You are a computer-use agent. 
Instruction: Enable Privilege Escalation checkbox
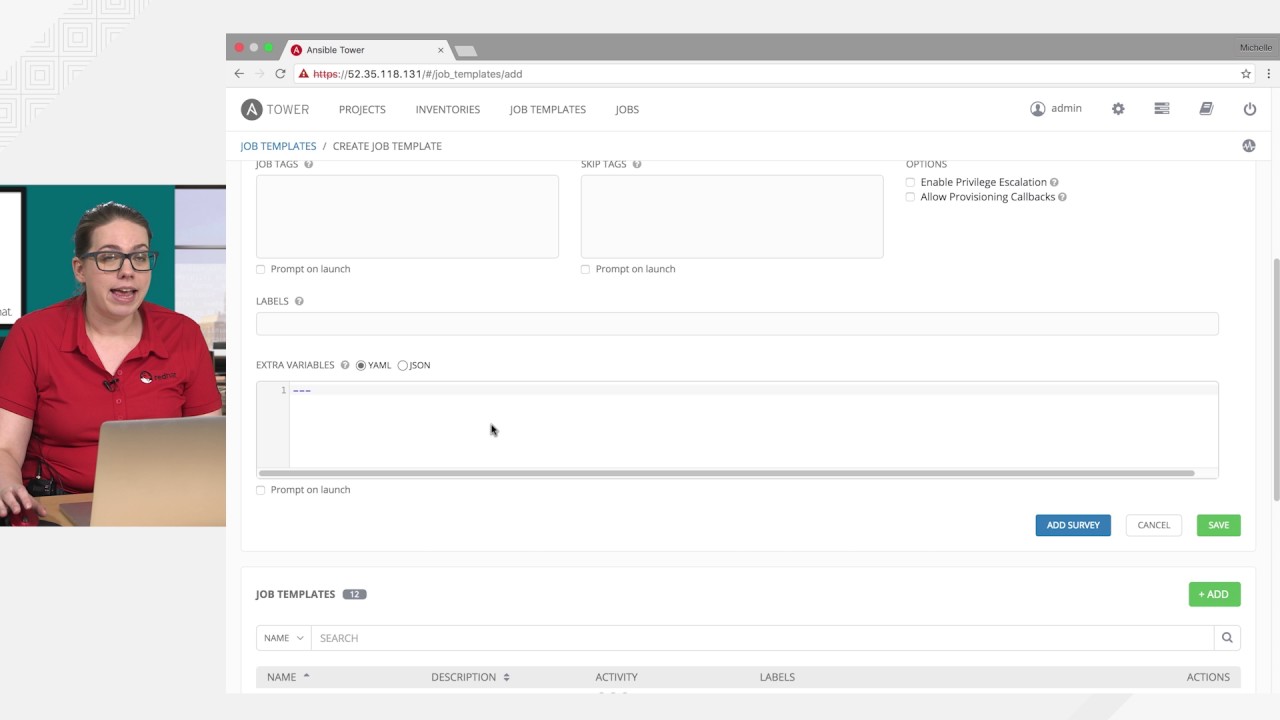(x=910, y=182)
